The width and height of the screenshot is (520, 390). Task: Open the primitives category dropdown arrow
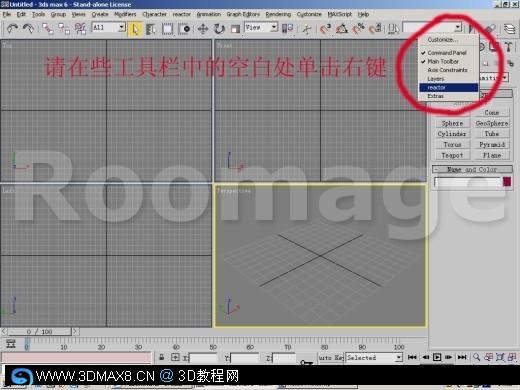tap(505, 78)
